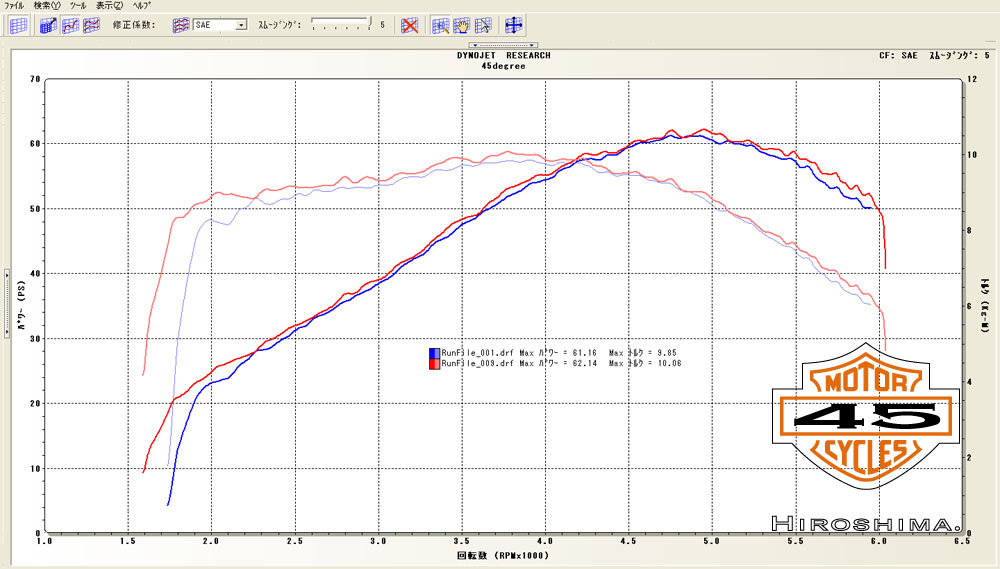Click the red X delete graph icon
Viewport: 1000px width, 569px height.
pos(409,25)
